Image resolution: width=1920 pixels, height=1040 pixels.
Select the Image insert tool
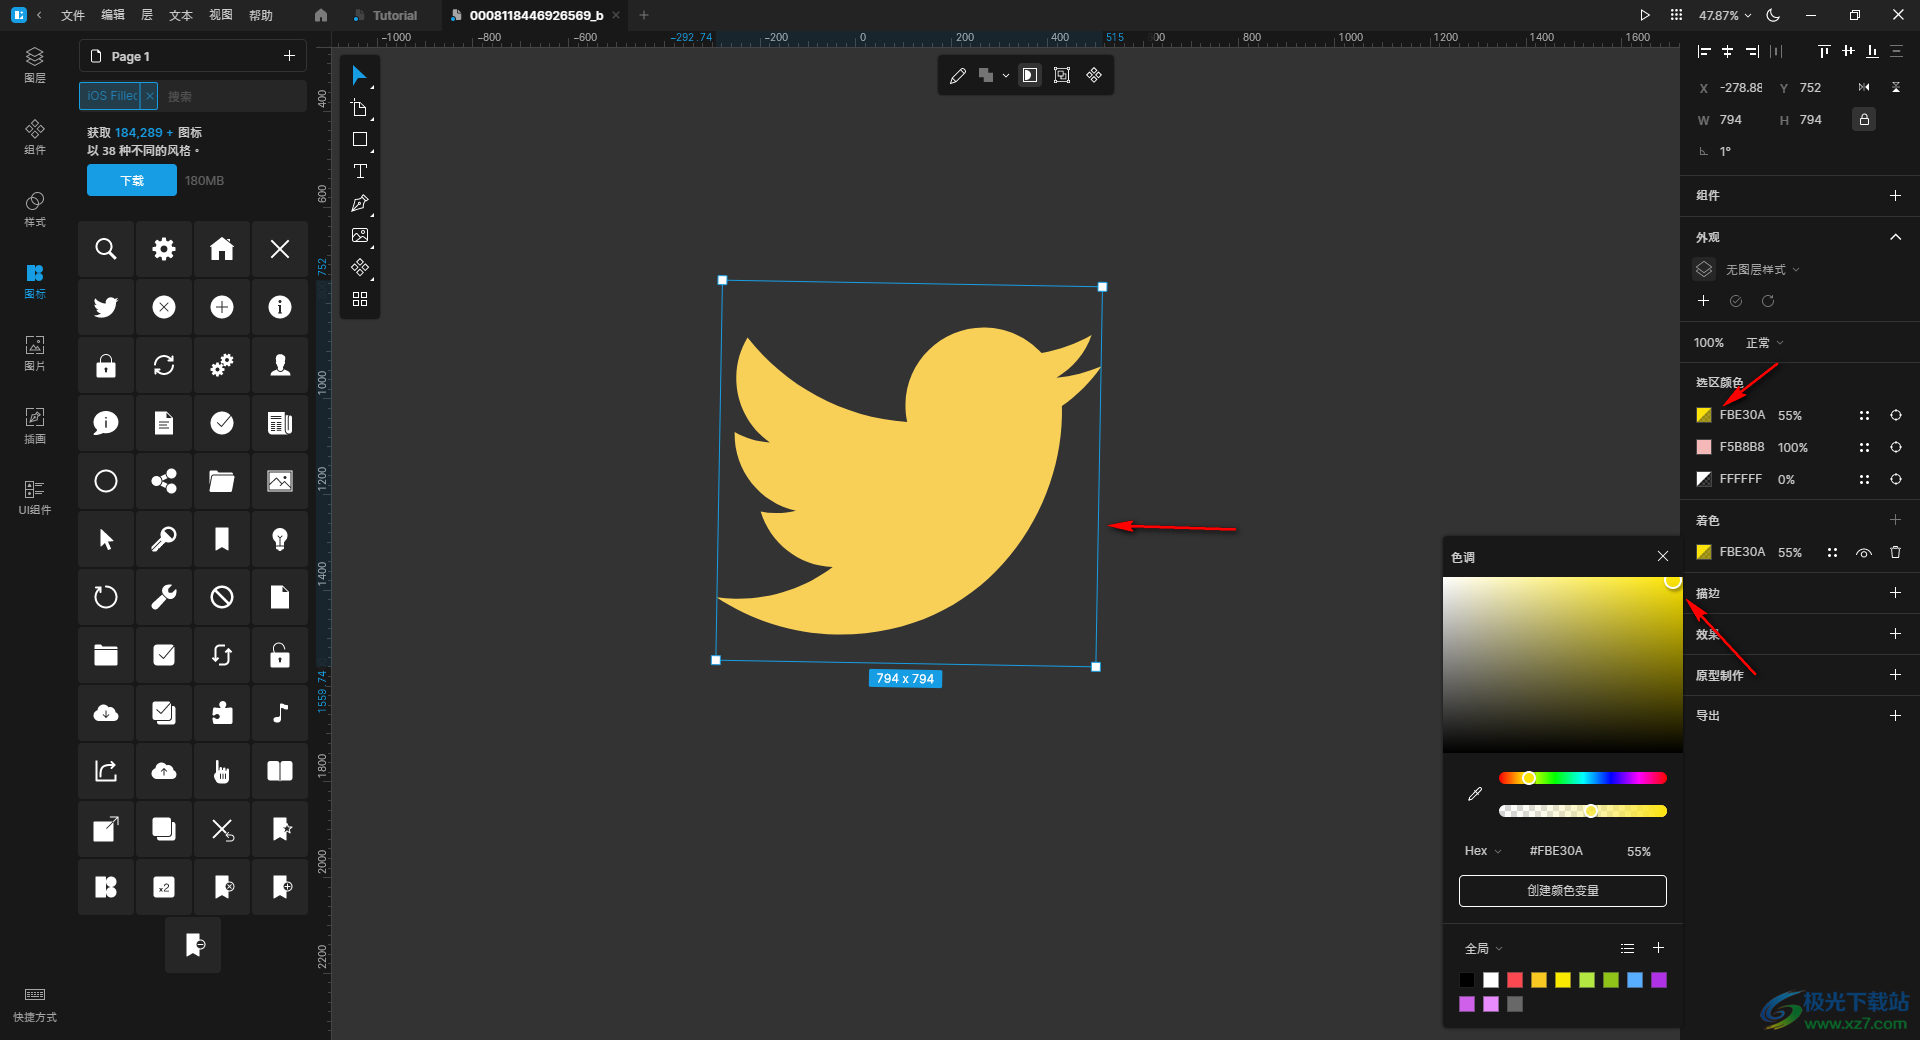tap(359, 236)
